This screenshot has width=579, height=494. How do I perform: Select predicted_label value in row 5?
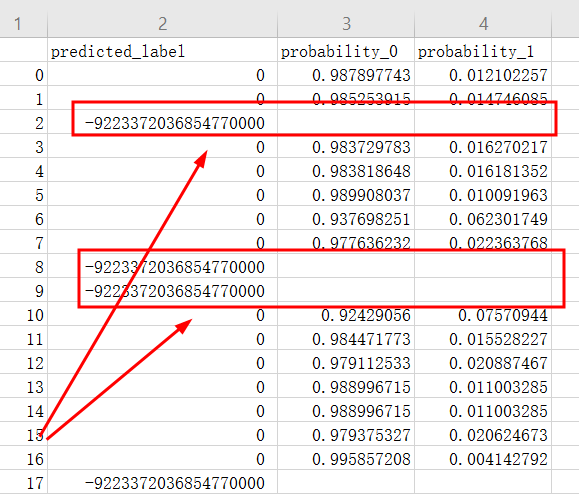coord(162,195)
